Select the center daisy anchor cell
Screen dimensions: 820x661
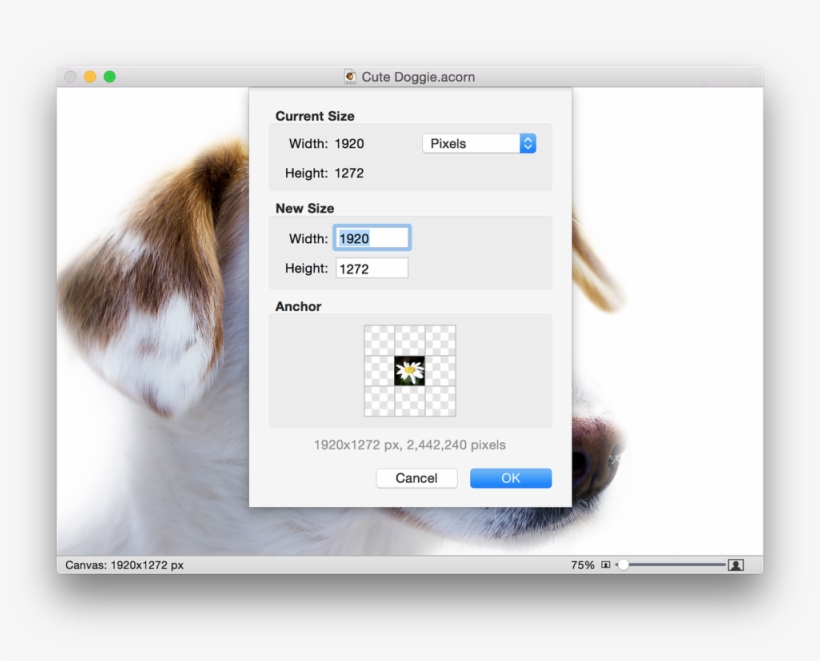point(410,371)
